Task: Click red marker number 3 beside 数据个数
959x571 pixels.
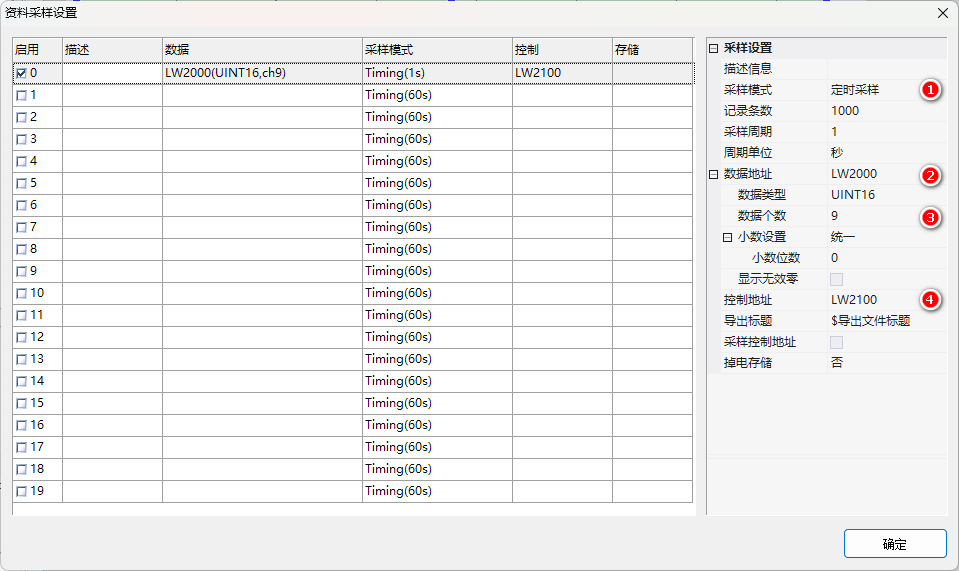Action: (929, 217)
